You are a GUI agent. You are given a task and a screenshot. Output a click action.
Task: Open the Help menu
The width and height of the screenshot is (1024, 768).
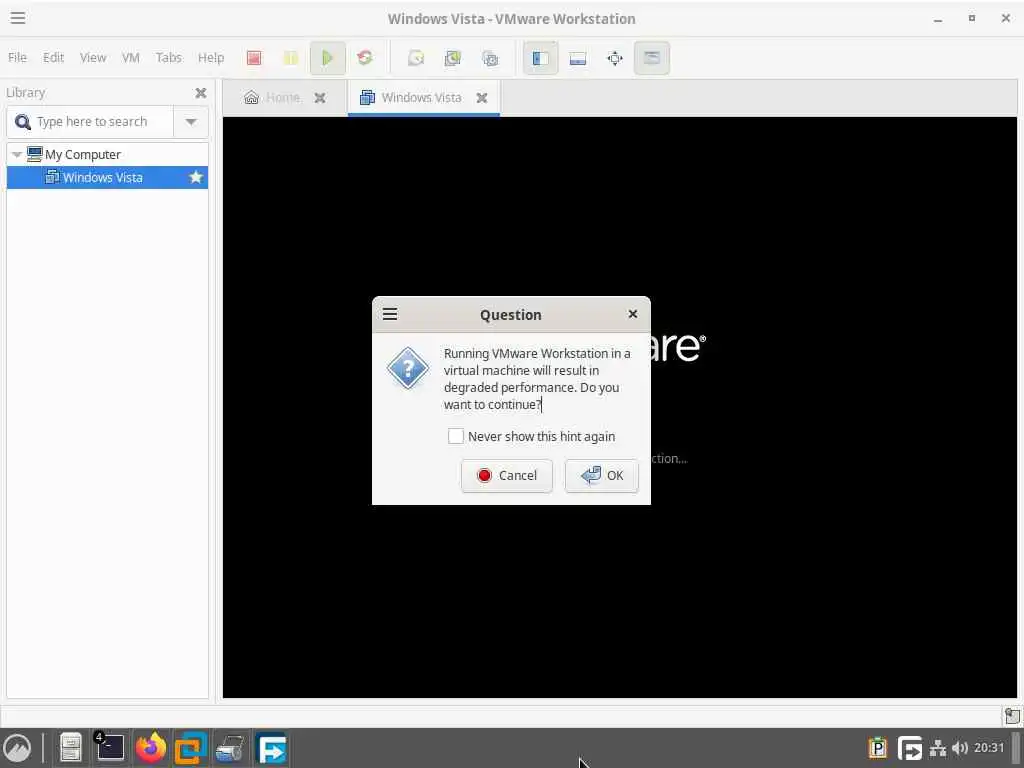[211, 57]
